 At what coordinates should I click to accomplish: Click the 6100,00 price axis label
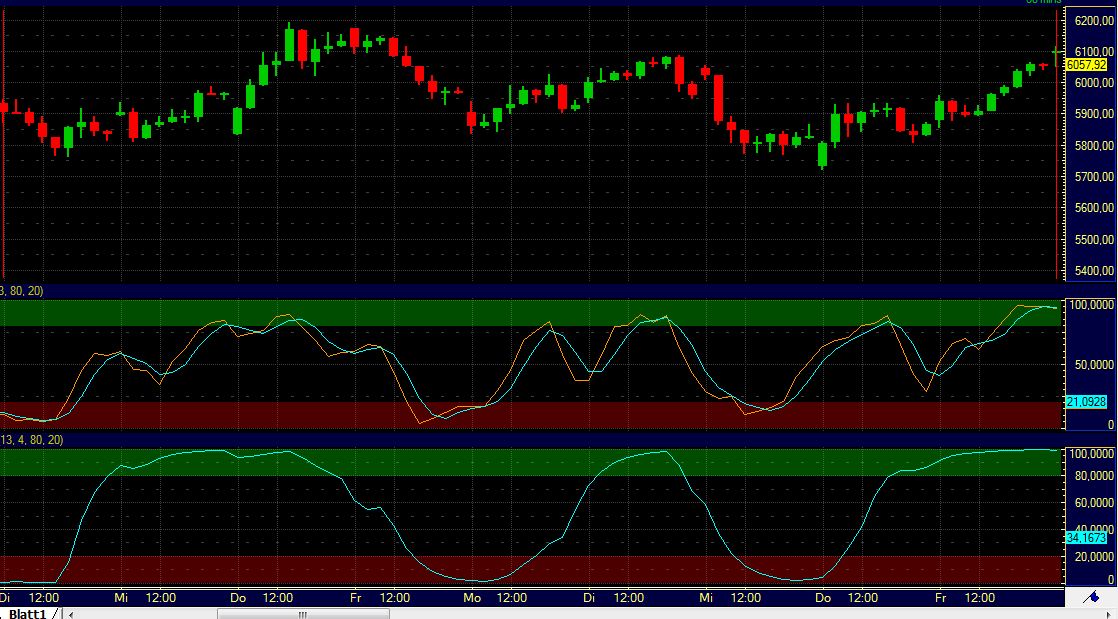point(1093,51)
